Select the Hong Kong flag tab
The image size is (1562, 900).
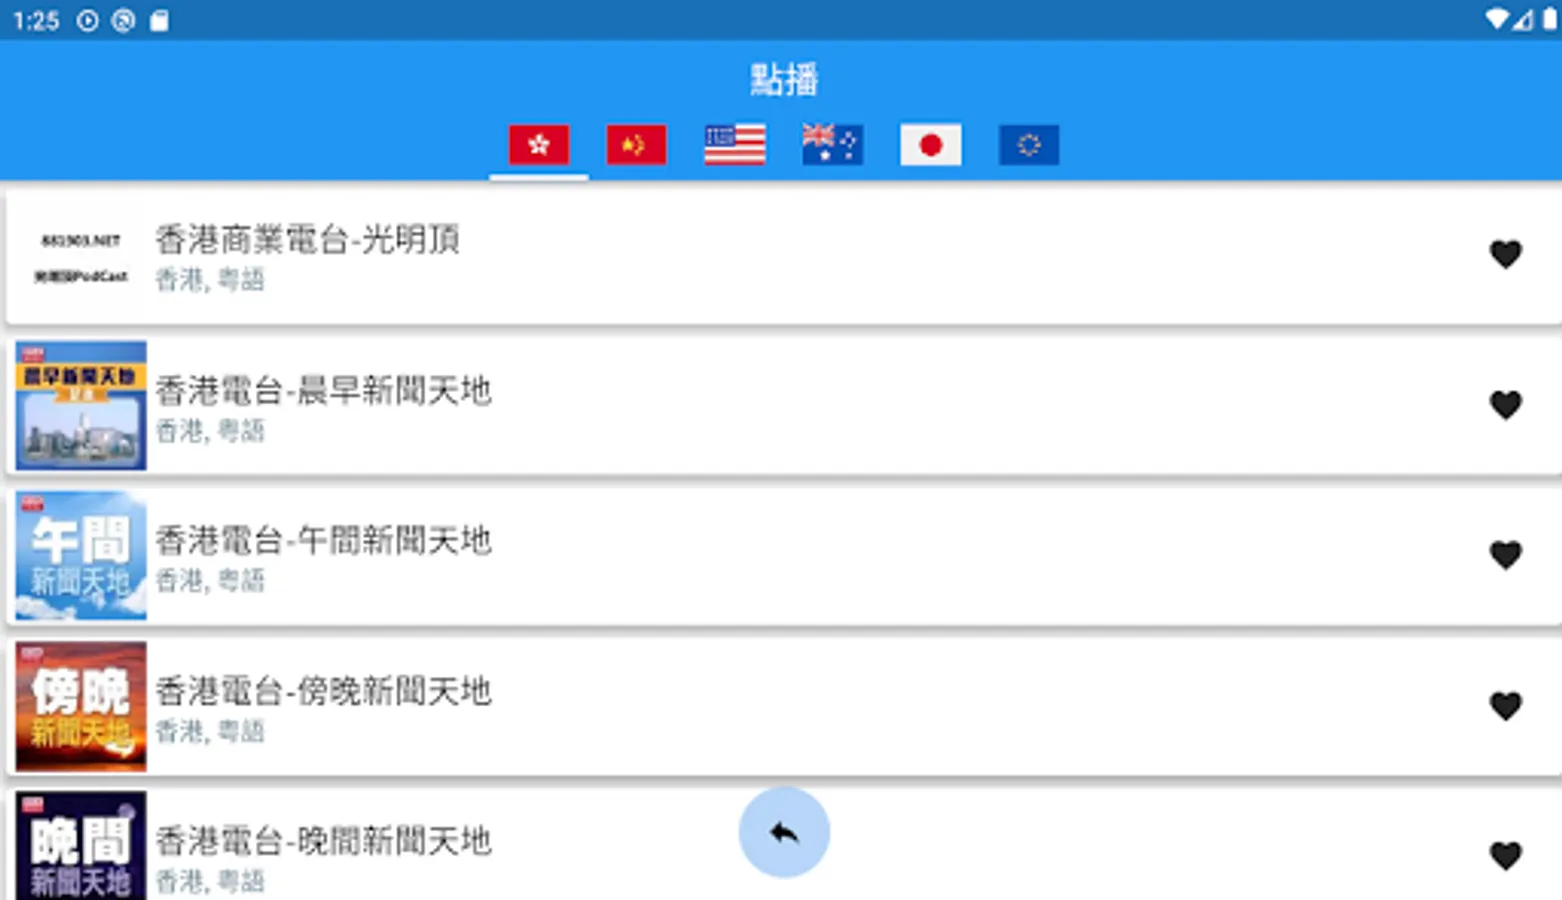(x=539, y=145)
